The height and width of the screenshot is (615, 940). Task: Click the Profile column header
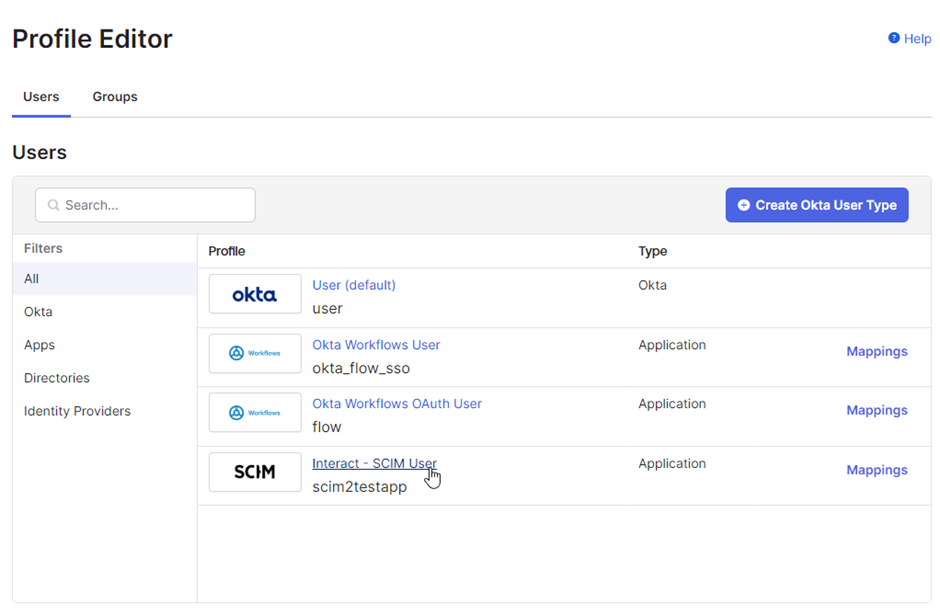[x=227, y=251]
